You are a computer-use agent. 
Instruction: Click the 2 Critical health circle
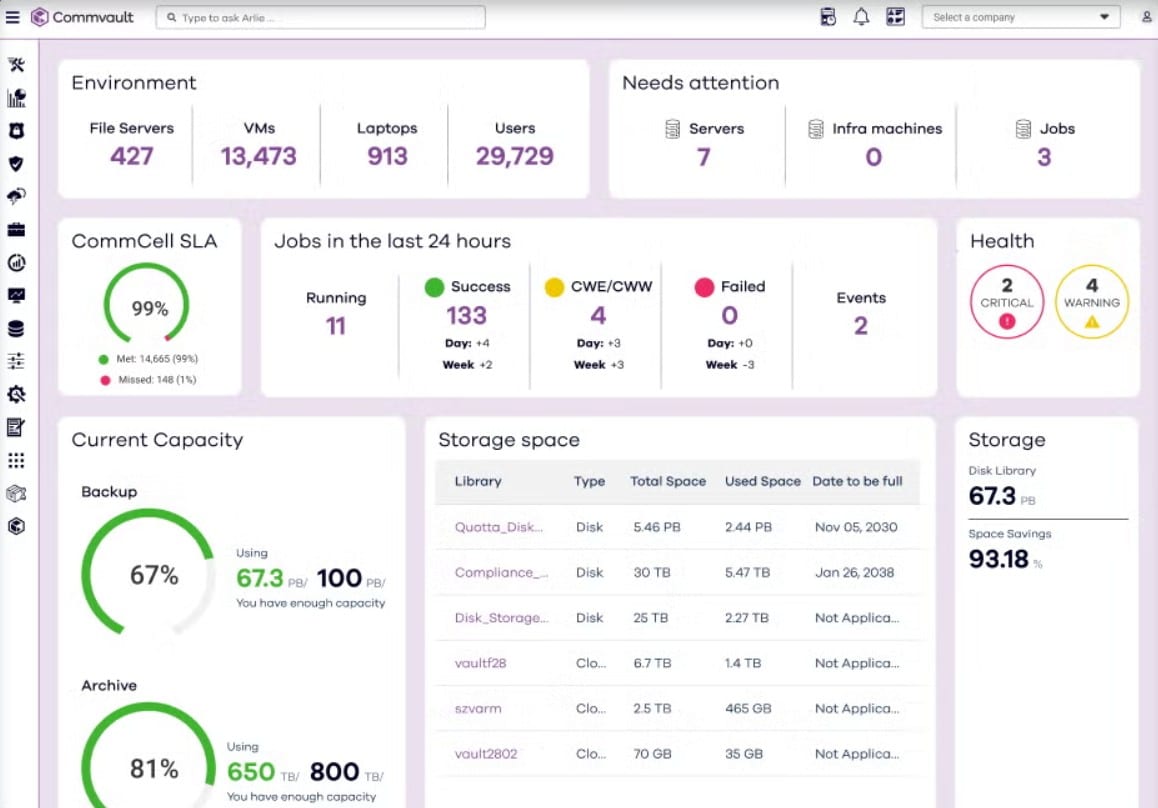pyautogui.click(x=1007, y=302)
